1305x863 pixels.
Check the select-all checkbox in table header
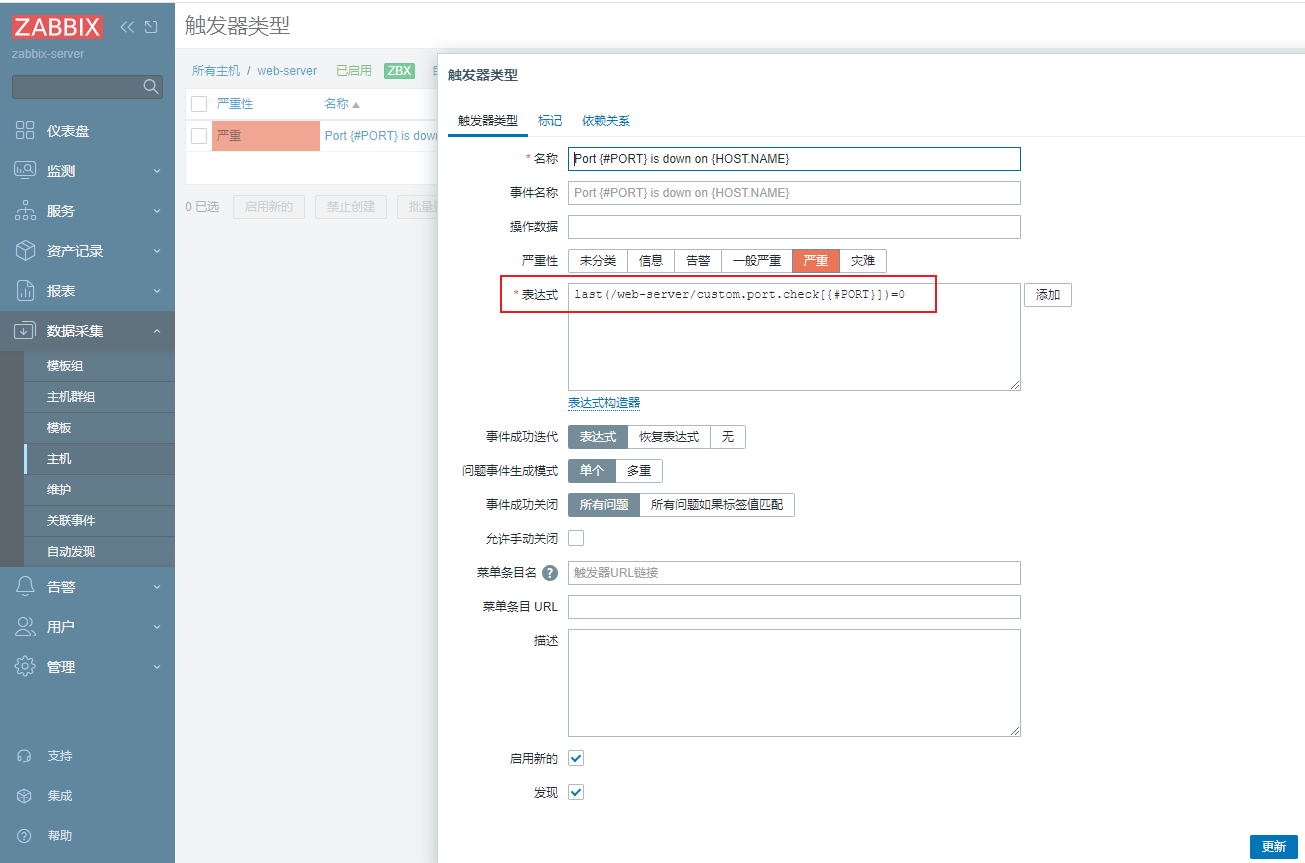199,104
